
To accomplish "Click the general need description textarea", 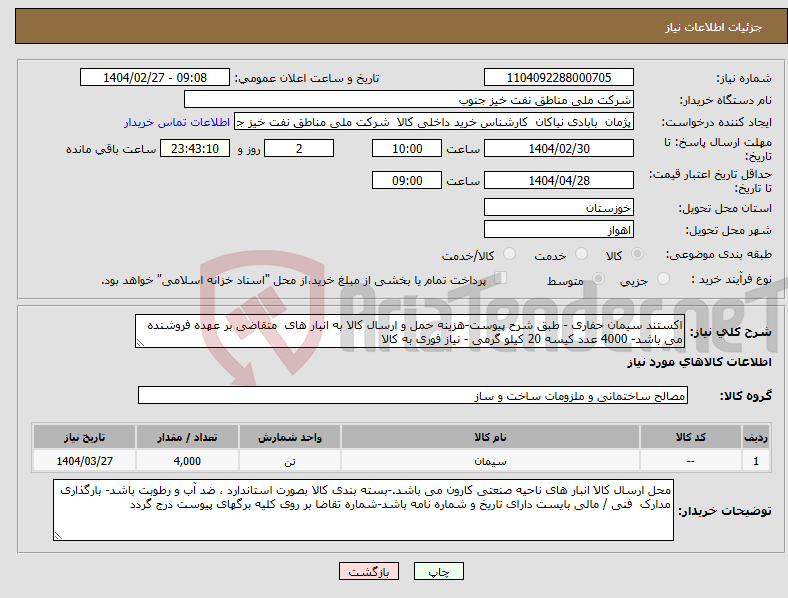I will (x=410, y=332).
